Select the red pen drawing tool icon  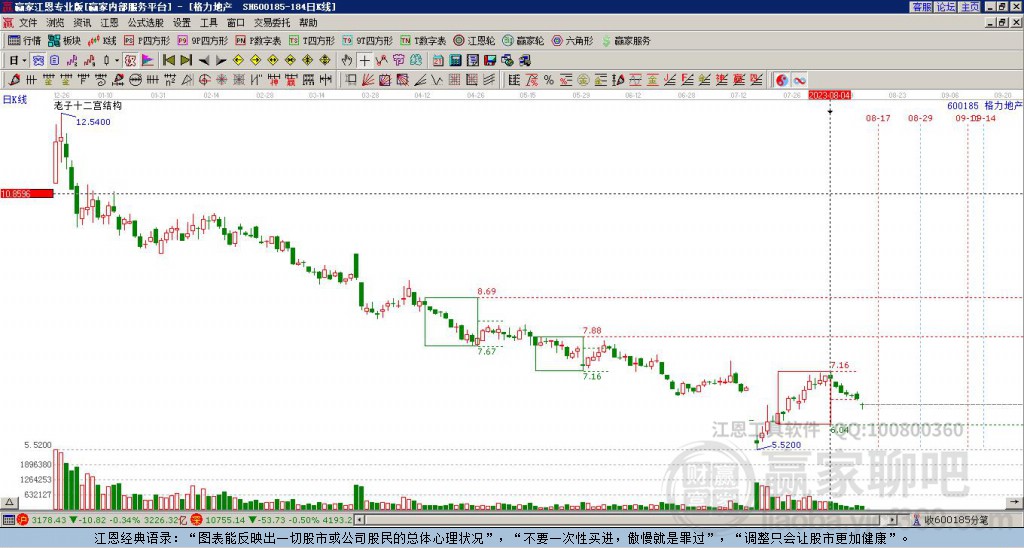click(14, 80)
